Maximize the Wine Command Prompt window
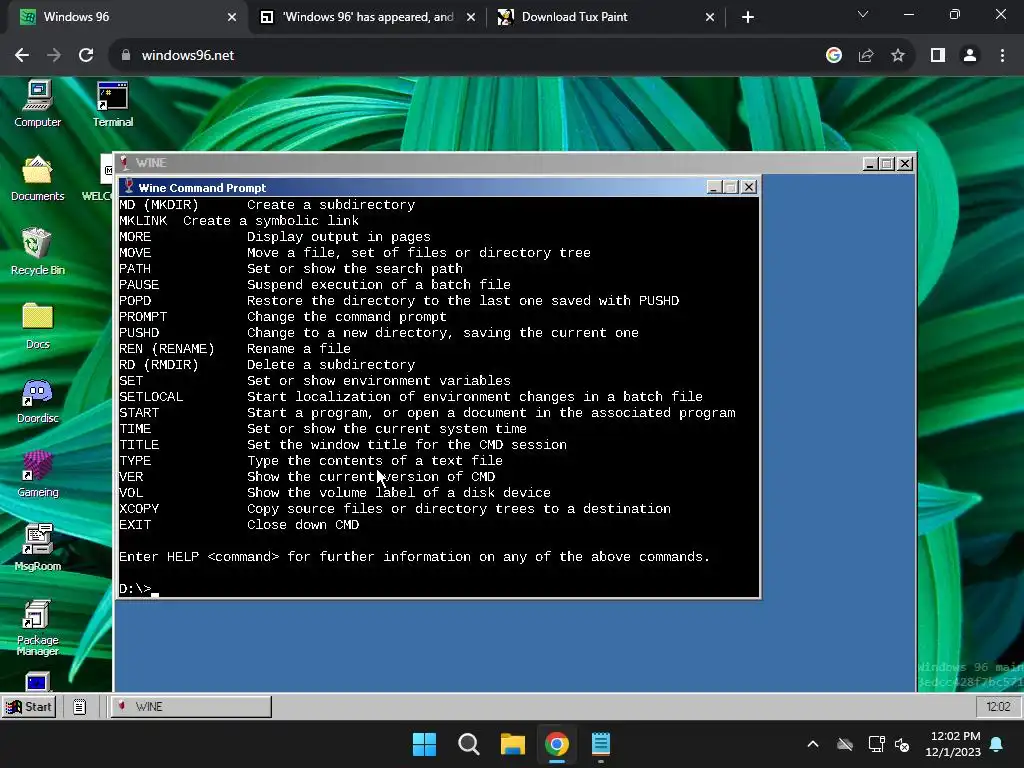Image resolution: width=1024 pixels, height=768 pixels. [x=731, y=187]
